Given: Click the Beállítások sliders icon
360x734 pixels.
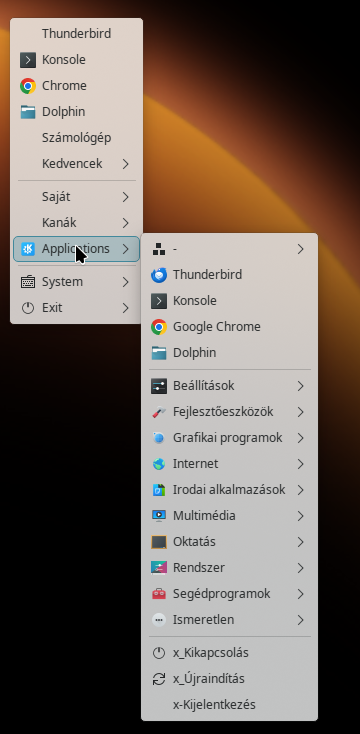Looking at the screenshot, I should [159, 386].
